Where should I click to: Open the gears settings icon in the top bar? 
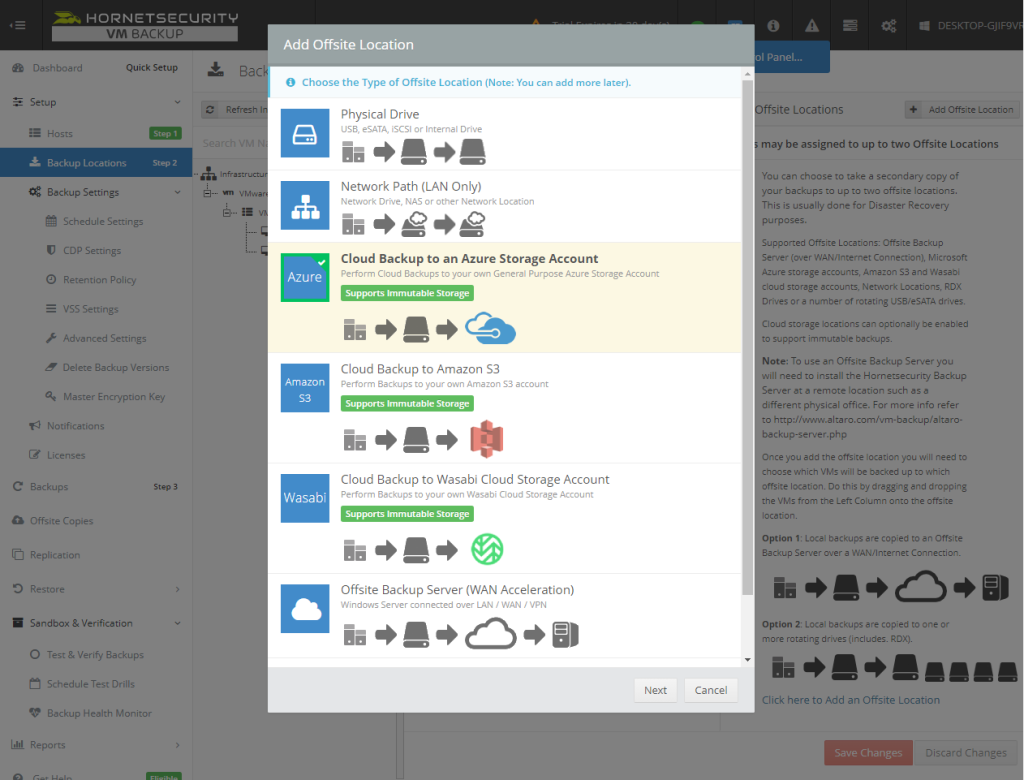[889, 25]
